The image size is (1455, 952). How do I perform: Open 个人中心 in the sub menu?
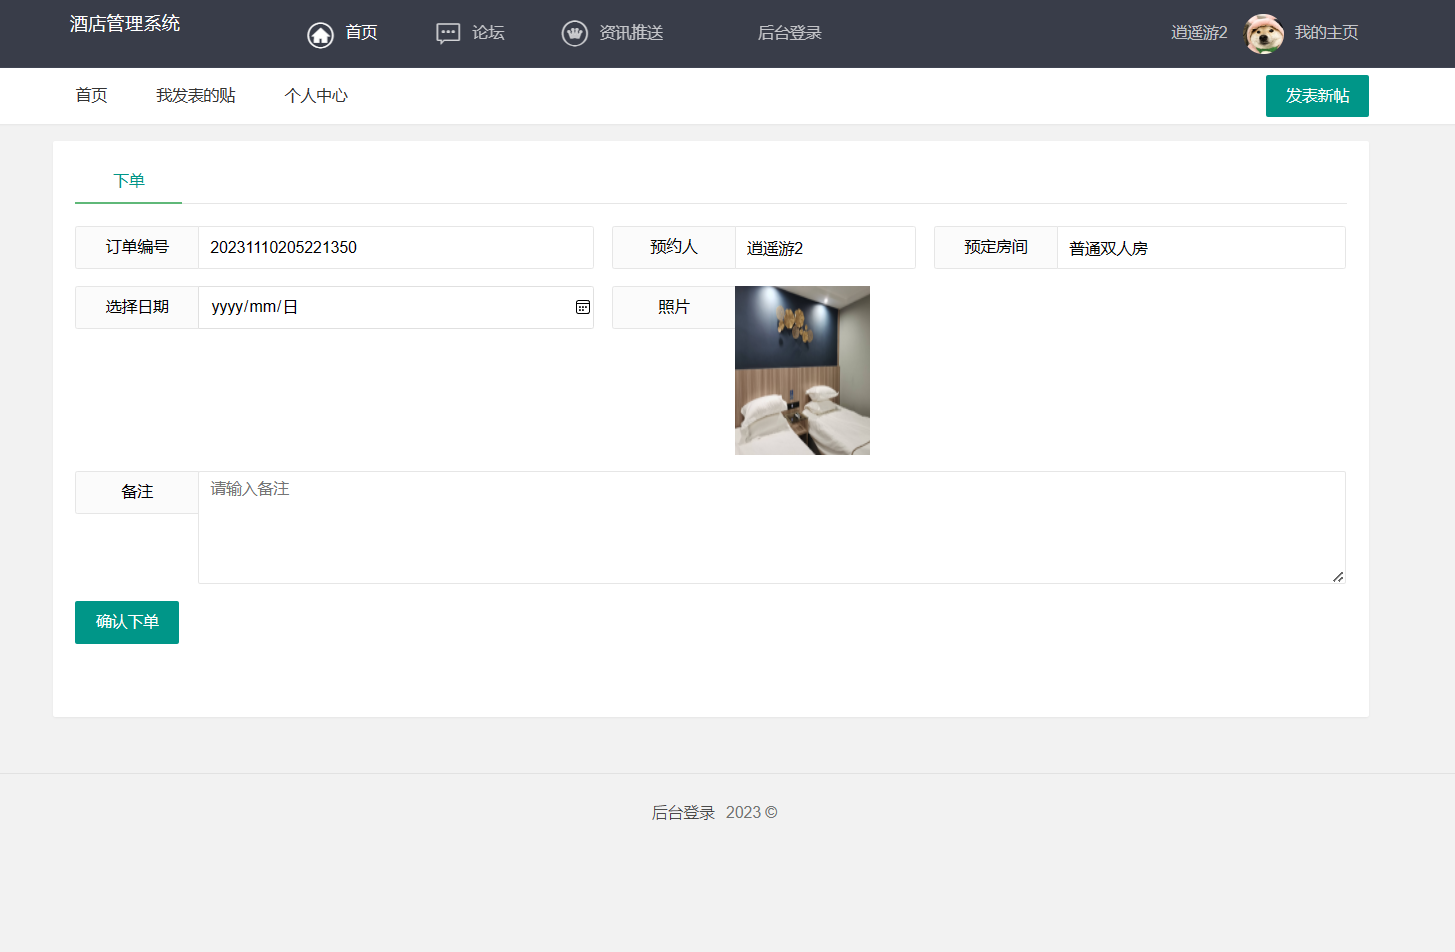point(316,96)
